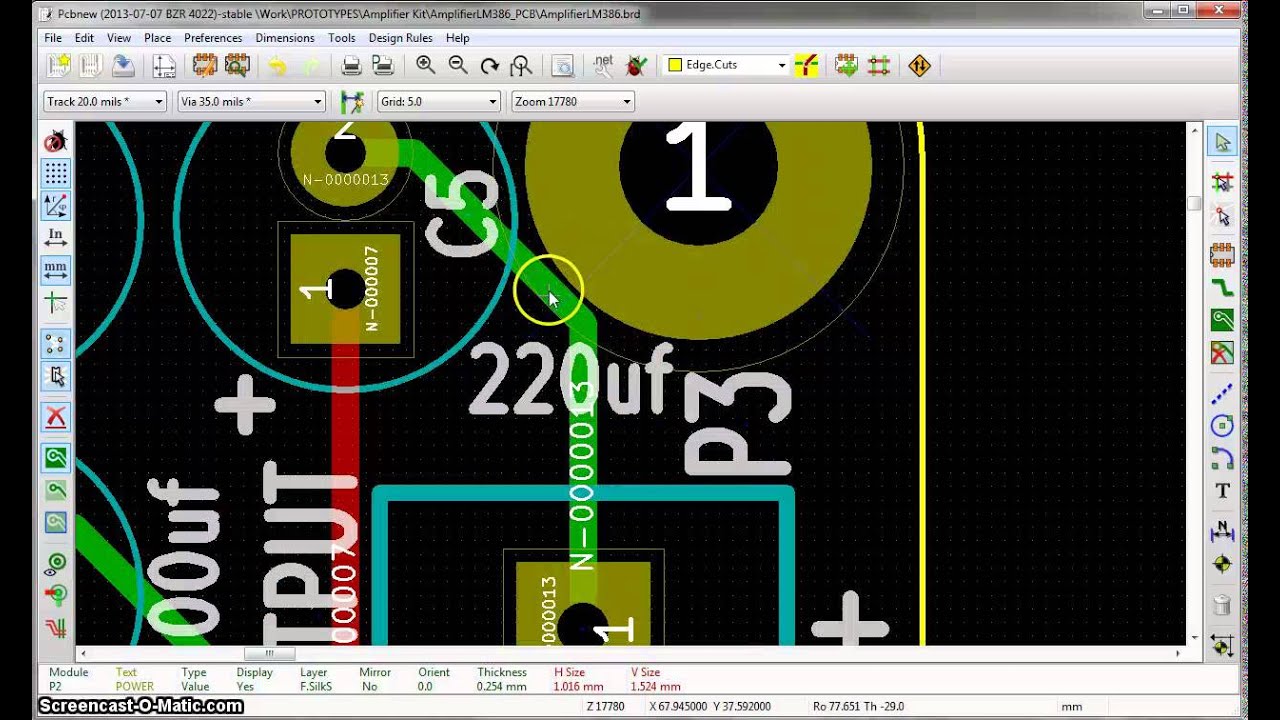Open the File menu
The image size is (1280, 720).
tap(53, 38)
